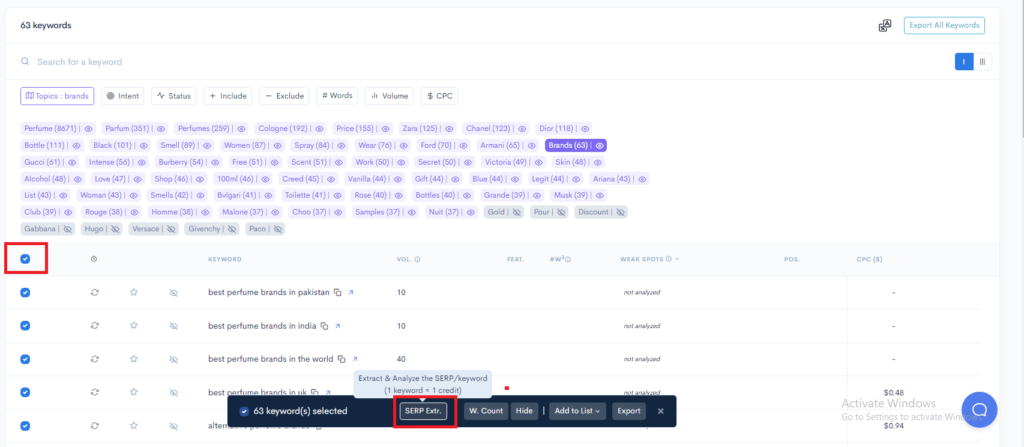
Task: Copy the 'best perfume brands in the world' keyword
Action: tap(341, 359)
